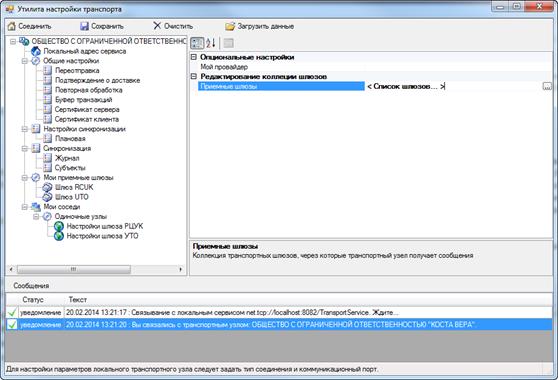Screen dimensions: 558x380
Task: Click the Мои приемные шлюзы icon
Action: pos(36,178)
